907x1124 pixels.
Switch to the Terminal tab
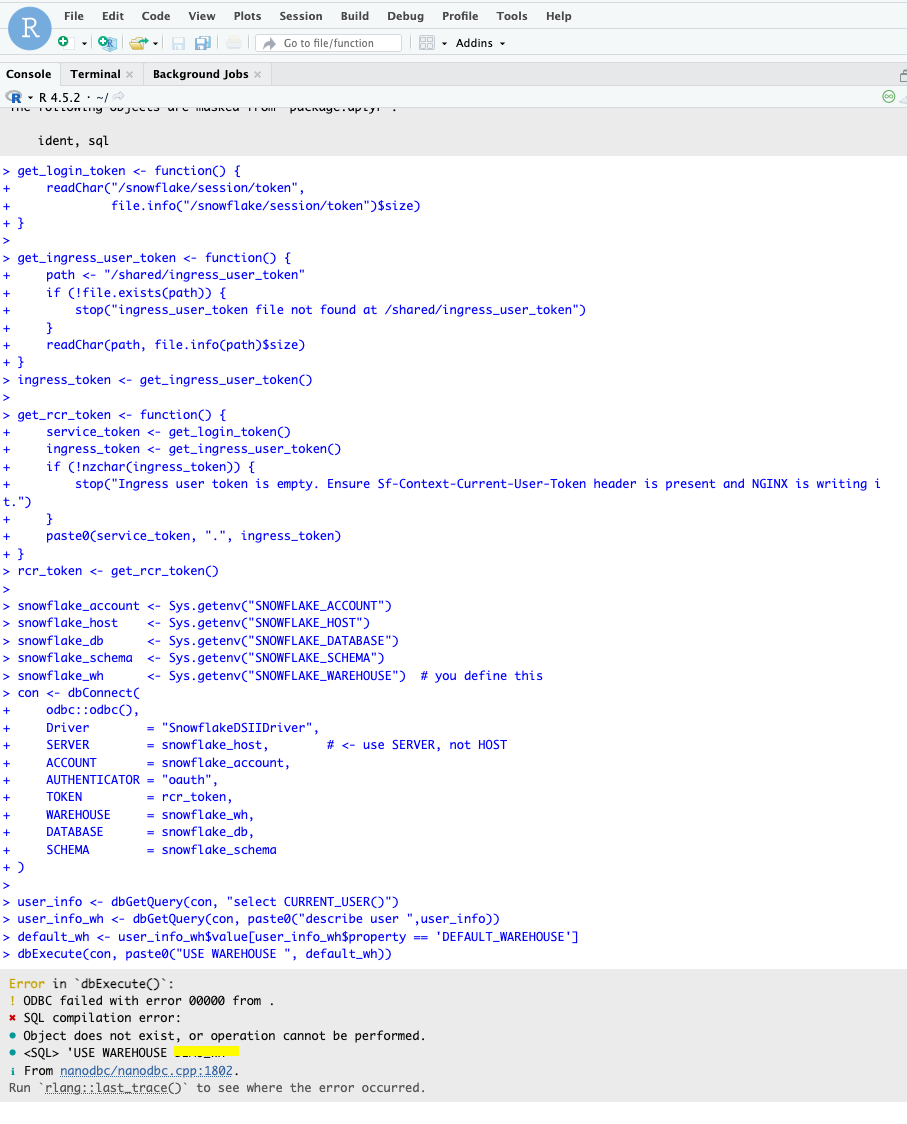[x=95, y=74]
